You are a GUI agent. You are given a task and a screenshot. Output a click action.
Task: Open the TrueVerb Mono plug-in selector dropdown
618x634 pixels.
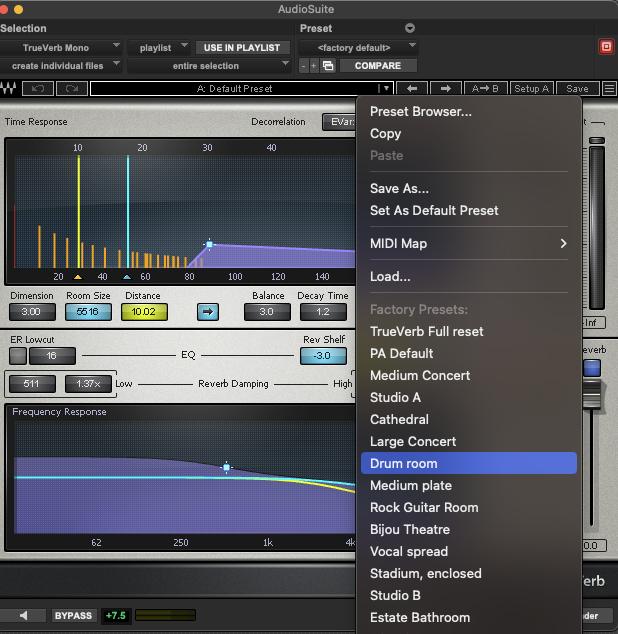point(61,47)
